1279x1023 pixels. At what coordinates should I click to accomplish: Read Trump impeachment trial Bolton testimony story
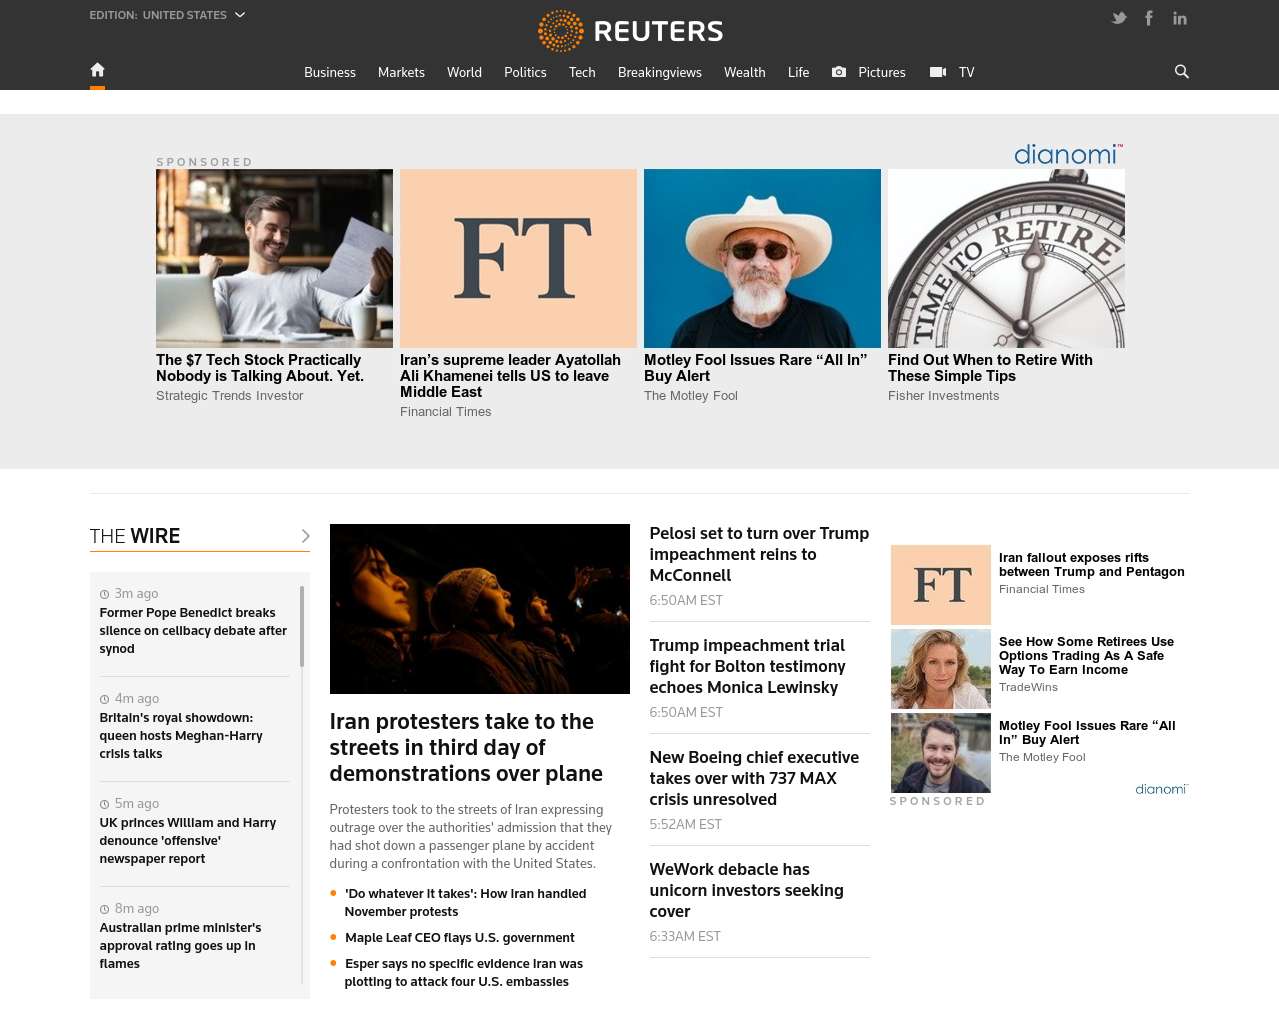pos(747,666)
